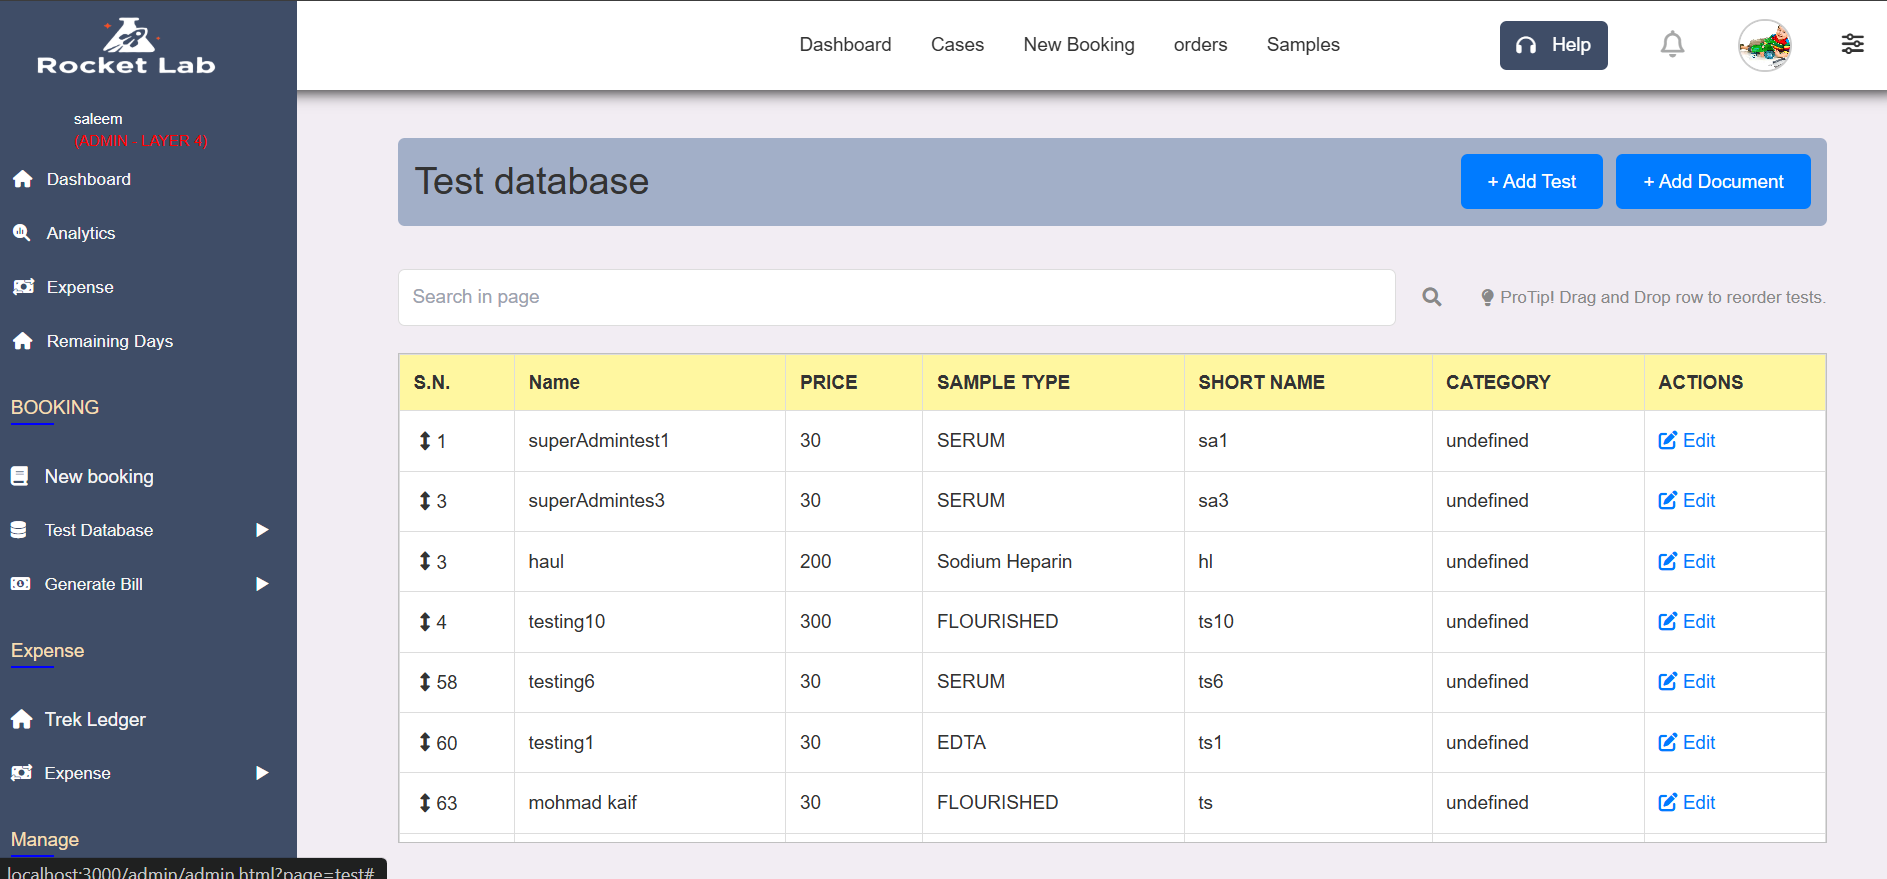1887x879 pixels.
Task: Go to Samples in the top navigation
Action: click(x=1302, y=45)
